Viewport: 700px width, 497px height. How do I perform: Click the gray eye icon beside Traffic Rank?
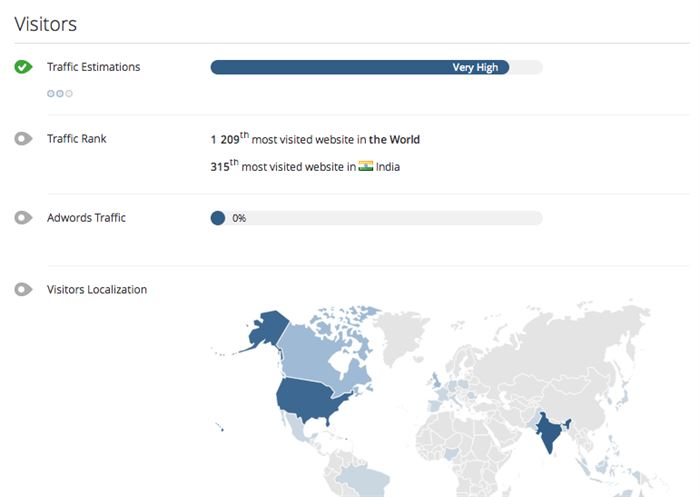[x=23, y=139]
